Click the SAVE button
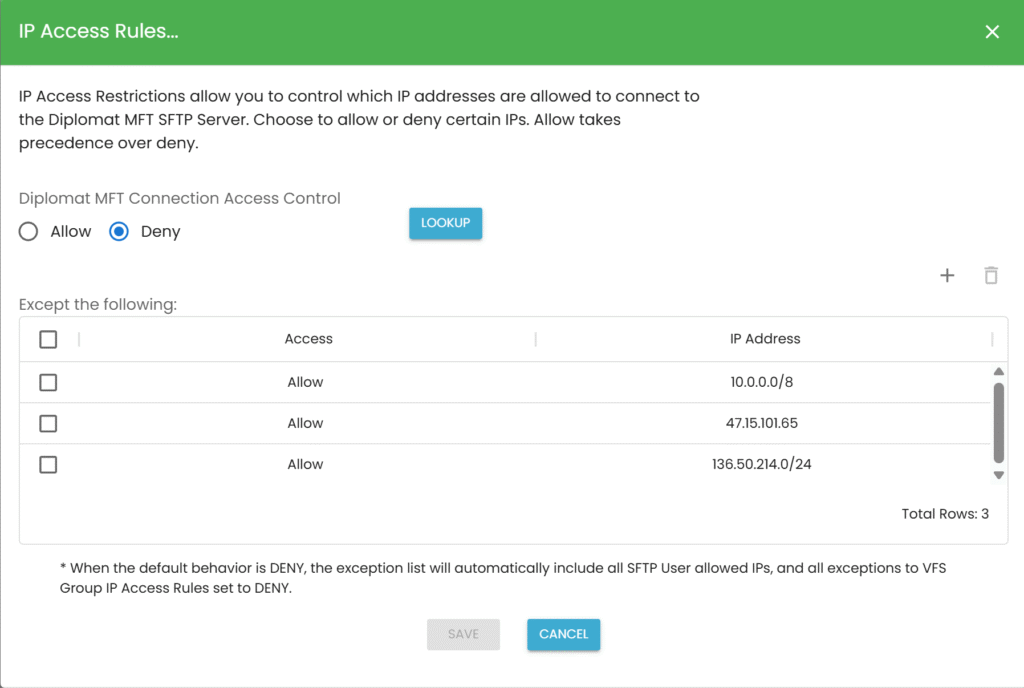This screenshot has width=1024, height=688. point(463,634)
